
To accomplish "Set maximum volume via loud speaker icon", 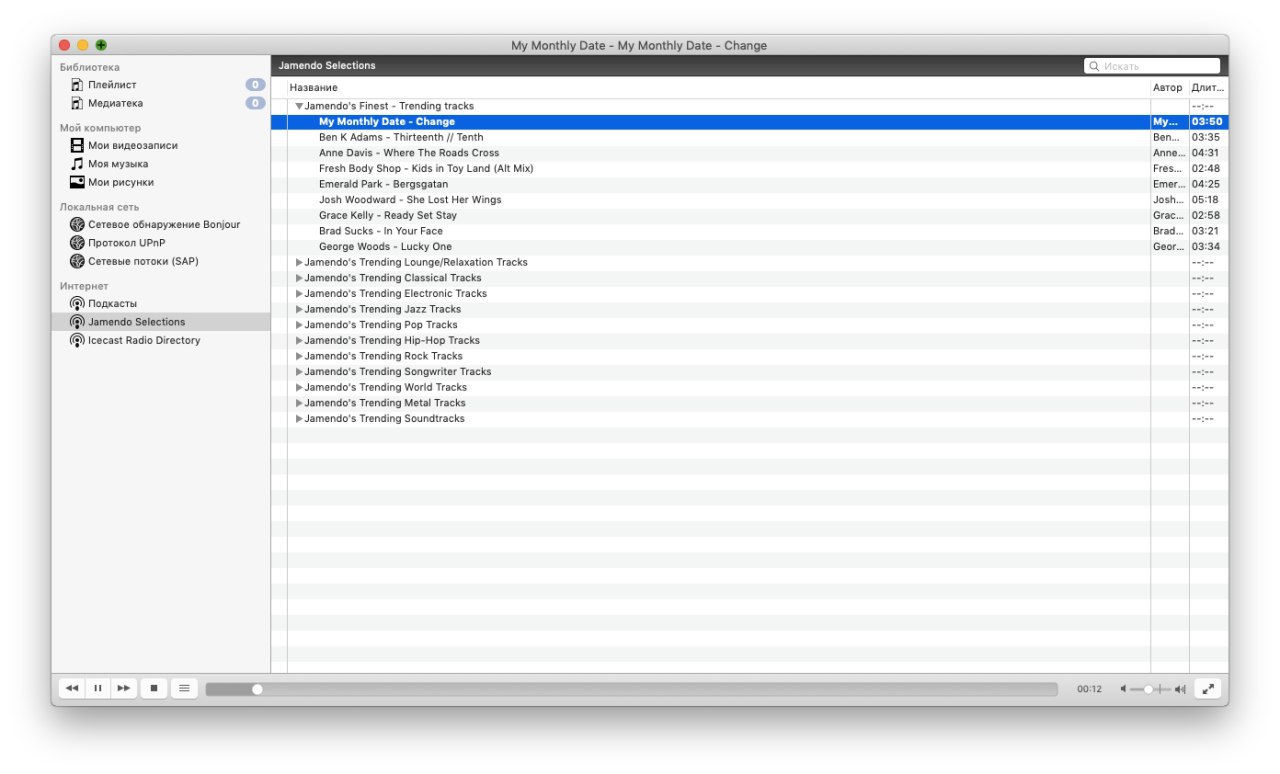I will tap(1180, 689).
